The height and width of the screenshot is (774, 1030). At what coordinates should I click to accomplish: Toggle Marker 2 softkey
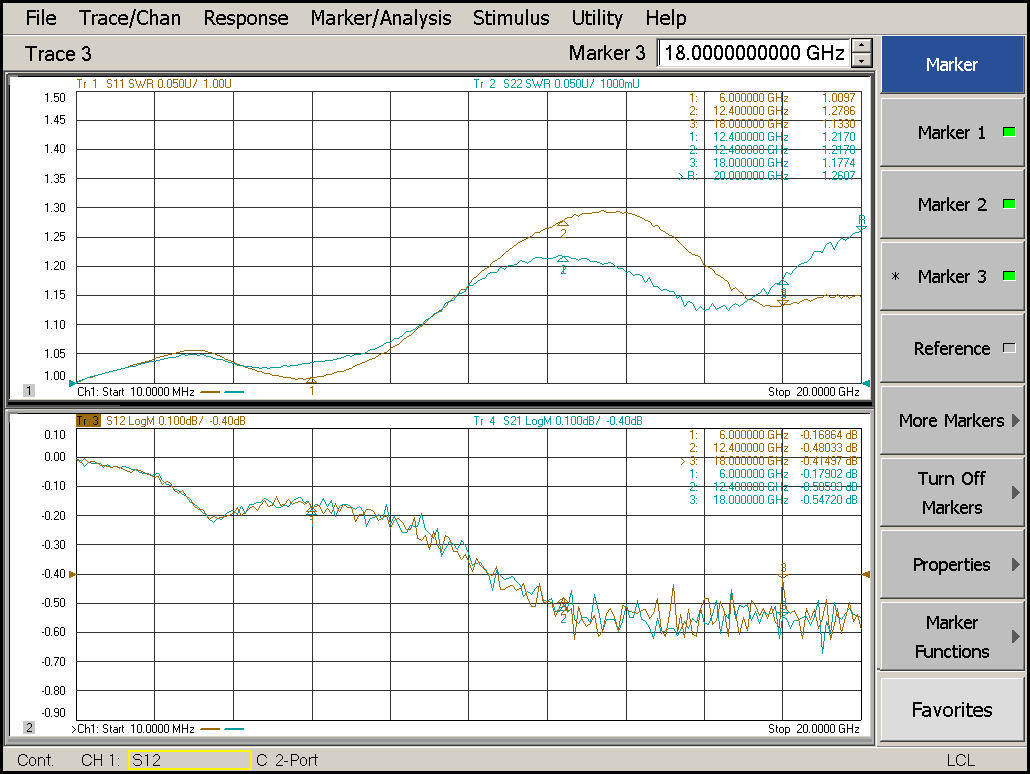[x=952, y=204]
